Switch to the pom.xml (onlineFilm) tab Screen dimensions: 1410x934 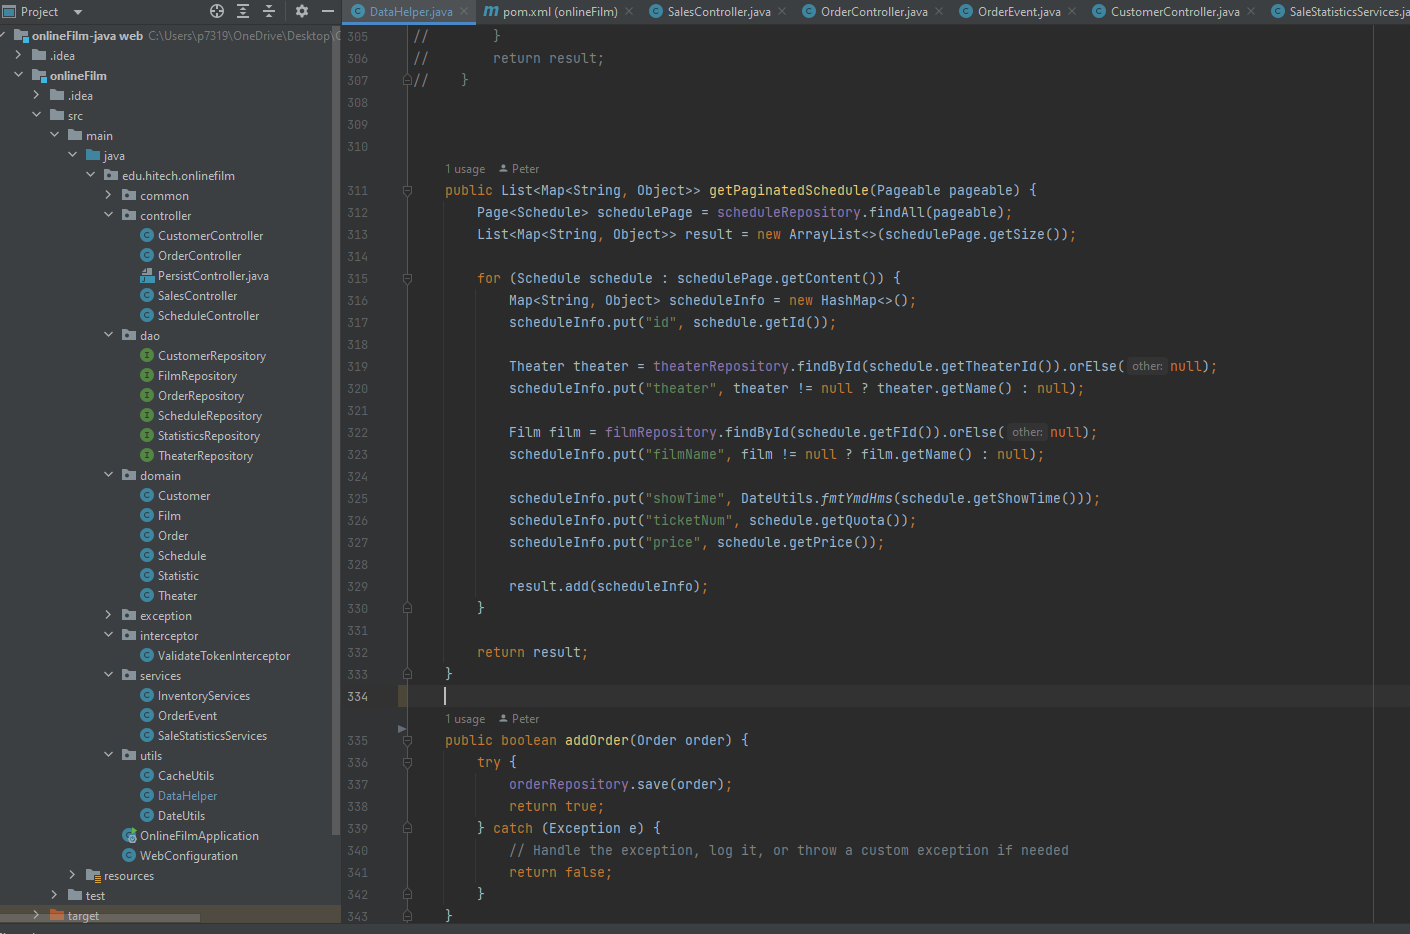point(559,12)
